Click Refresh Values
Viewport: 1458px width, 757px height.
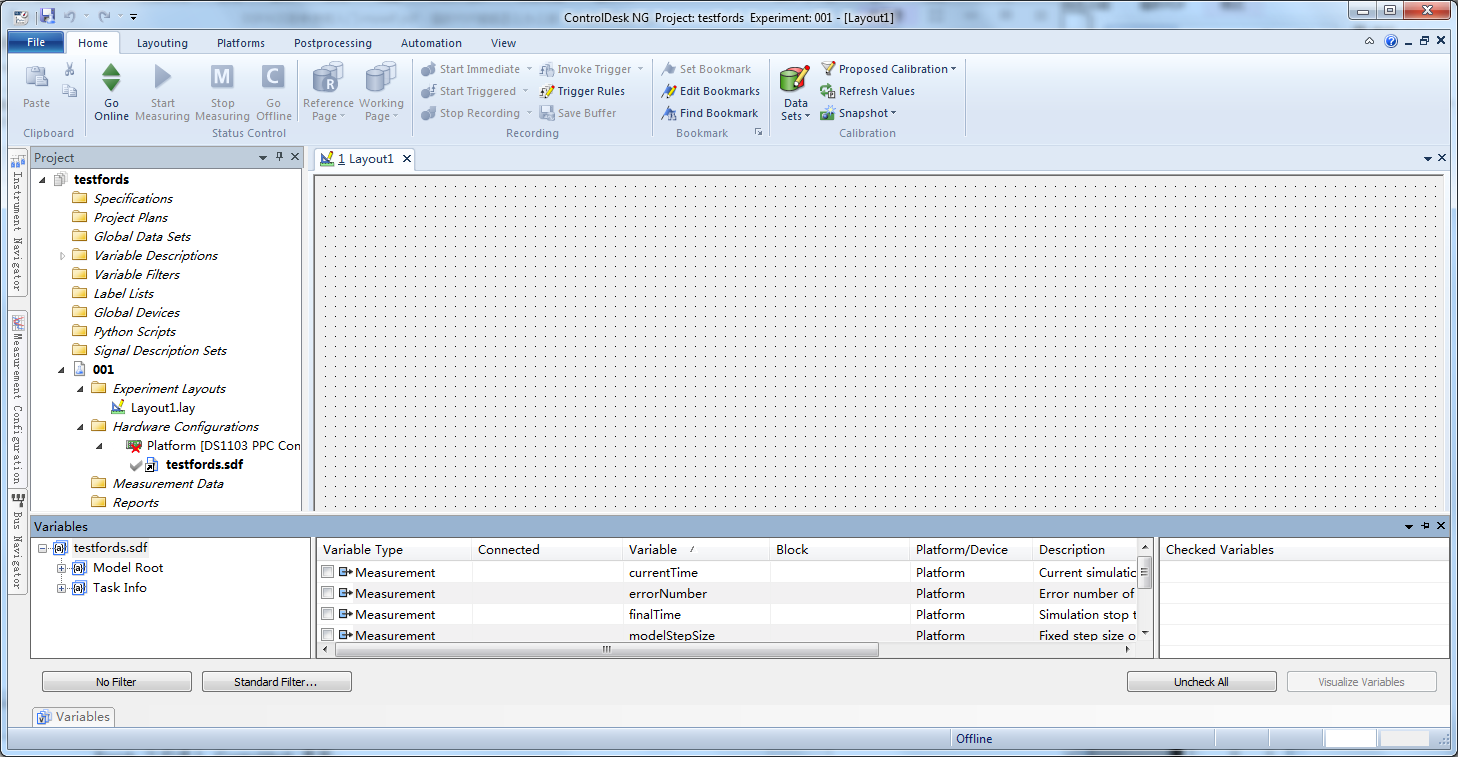[x=867, y=91]
